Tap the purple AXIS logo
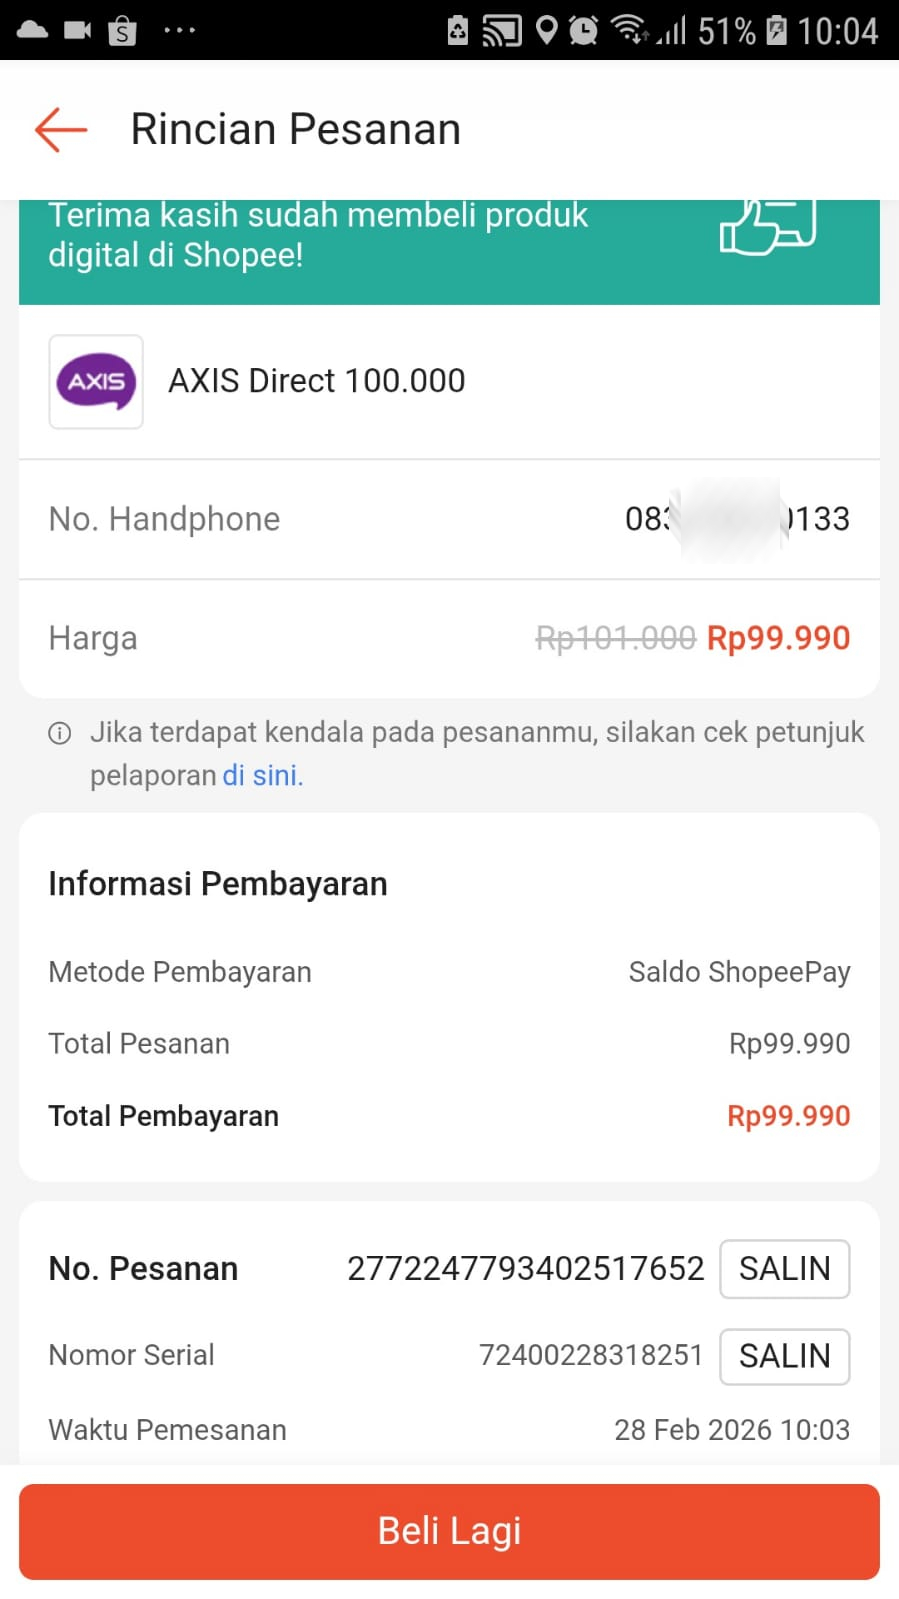The height and width of the screenshot is (1599, 899). pyautogui.click(x=96, y=382)
